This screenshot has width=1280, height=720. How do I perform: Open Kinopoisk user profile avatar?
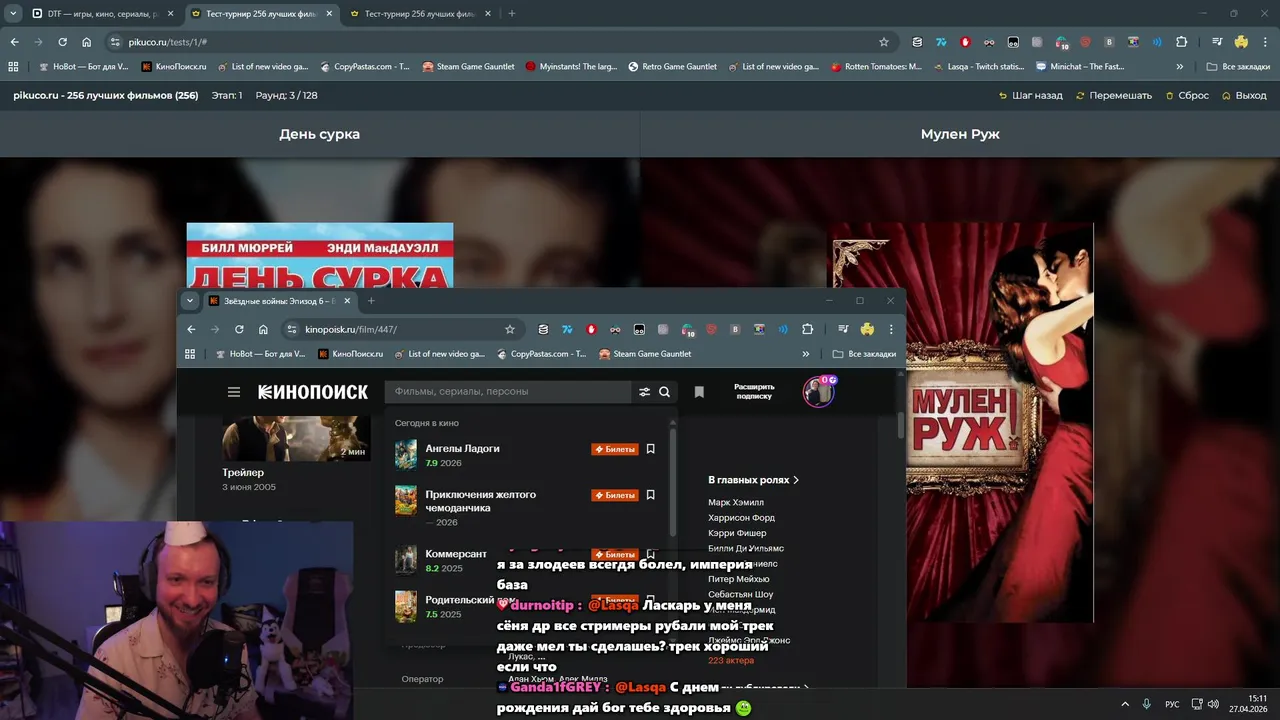[x=819, y=392]
